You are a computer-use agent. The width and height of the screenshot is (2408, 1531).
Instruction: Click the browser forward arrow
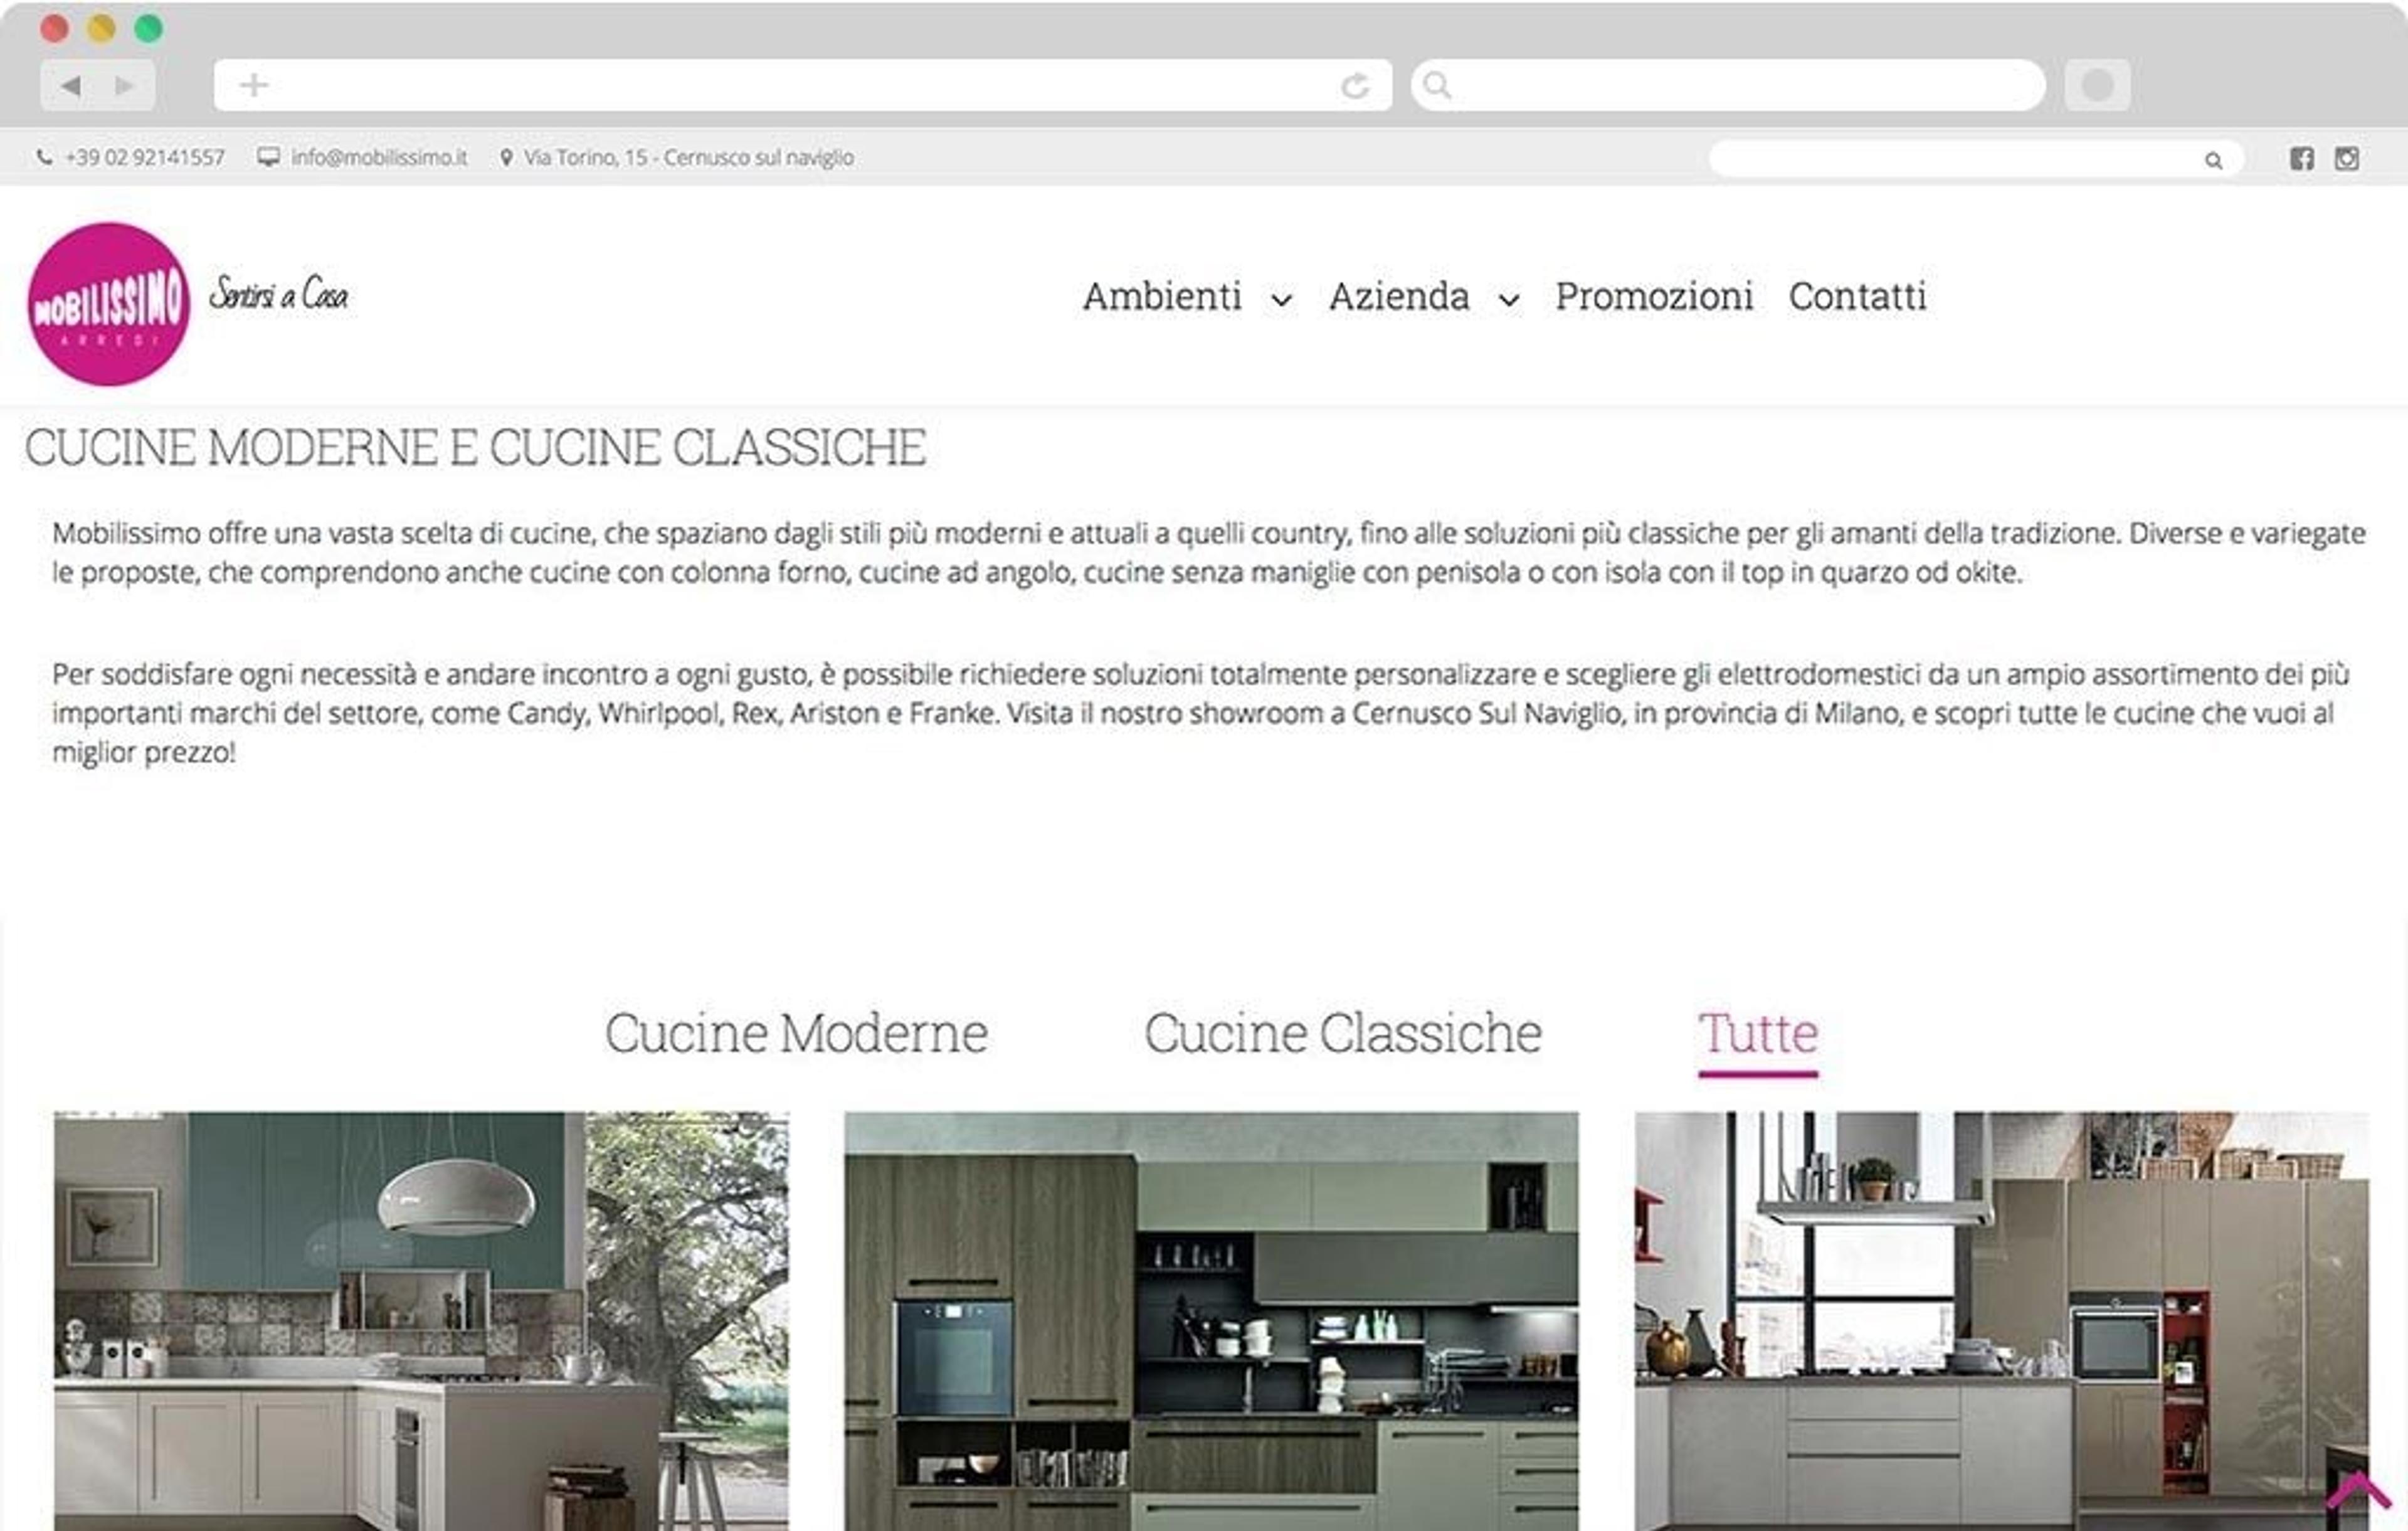(125, 86)
